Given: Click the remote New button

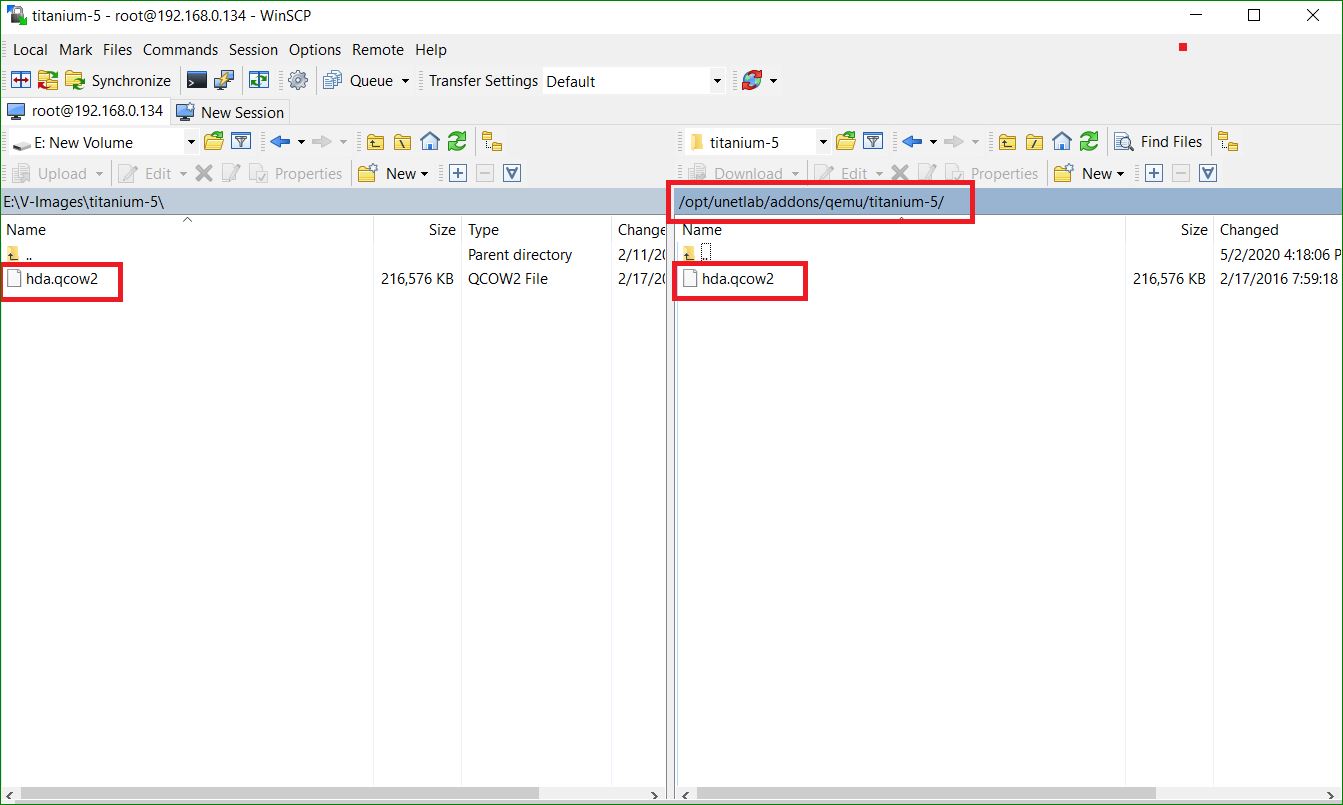Looking at the screenshot, I should [x=1090, y=173].
